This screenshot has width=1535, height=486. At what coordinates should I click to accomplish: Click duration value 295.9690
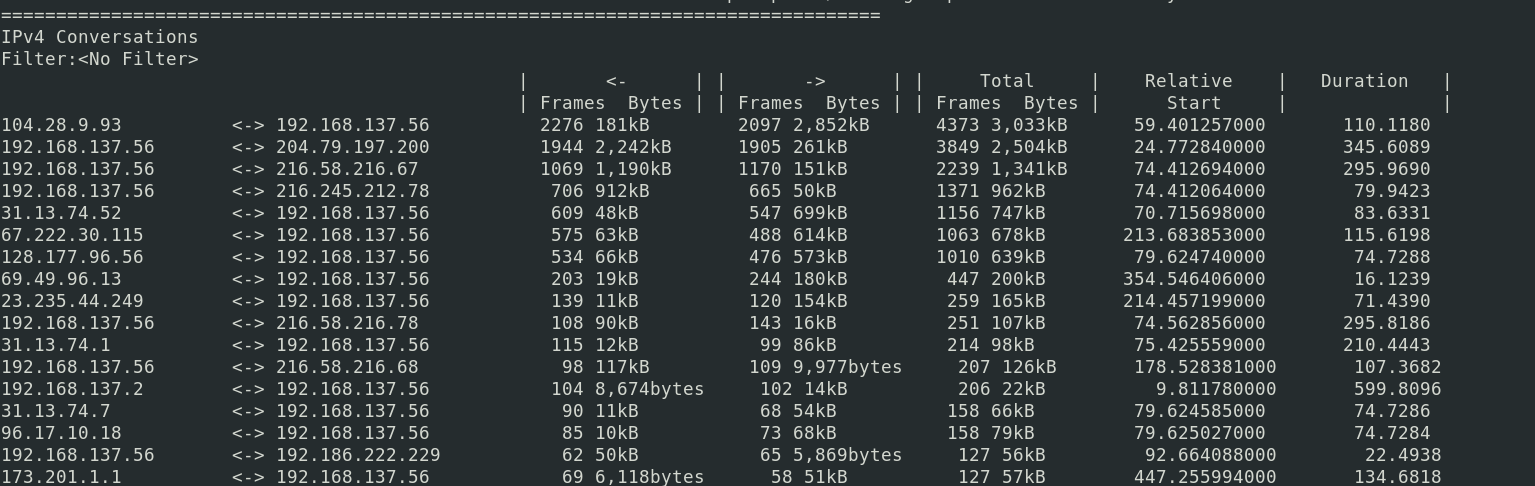click(1386, 169)
